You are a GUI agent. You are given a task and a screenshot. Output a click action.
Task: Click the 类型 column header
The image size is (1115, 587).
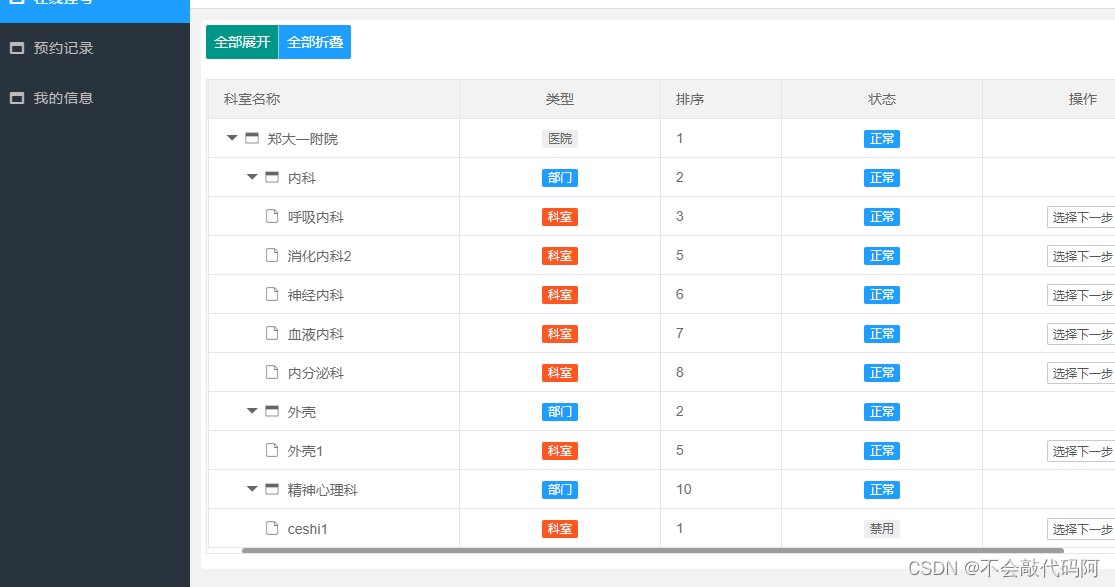pos(560,99)
